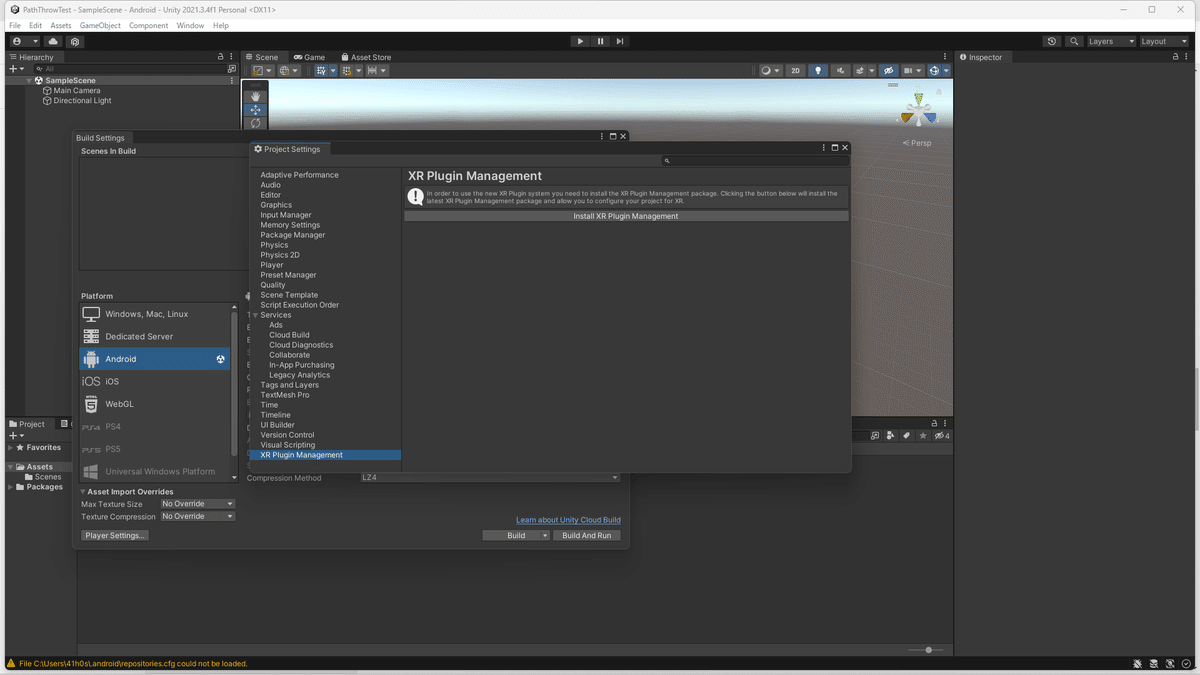Click the global search magnifier icon
This screenshot has width=1200, height=675.
[1074, 42]
